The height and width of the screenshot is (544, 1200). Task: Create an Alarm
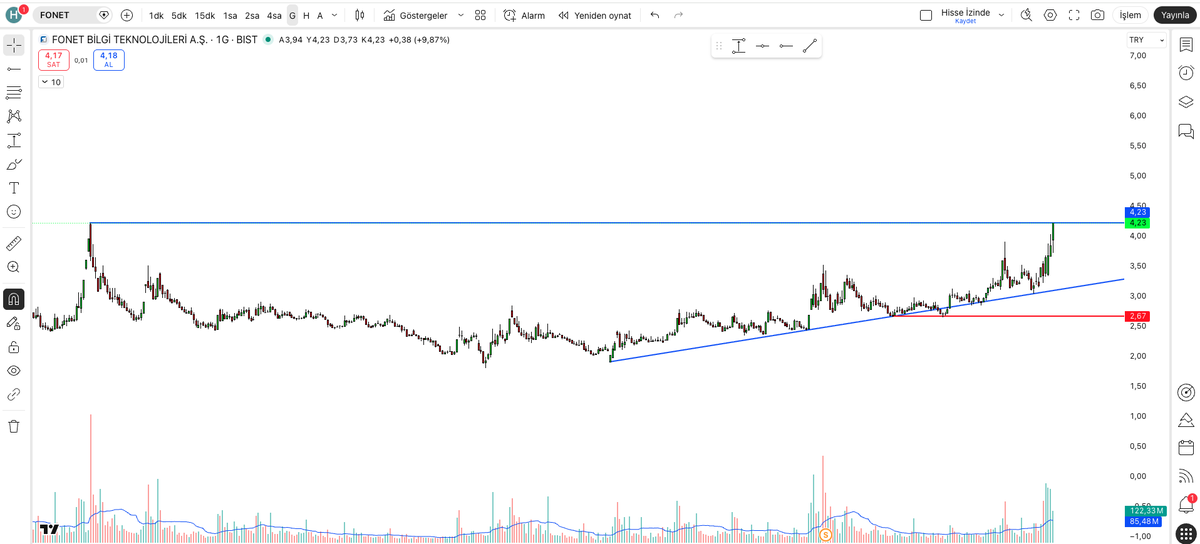pos(524,15)
